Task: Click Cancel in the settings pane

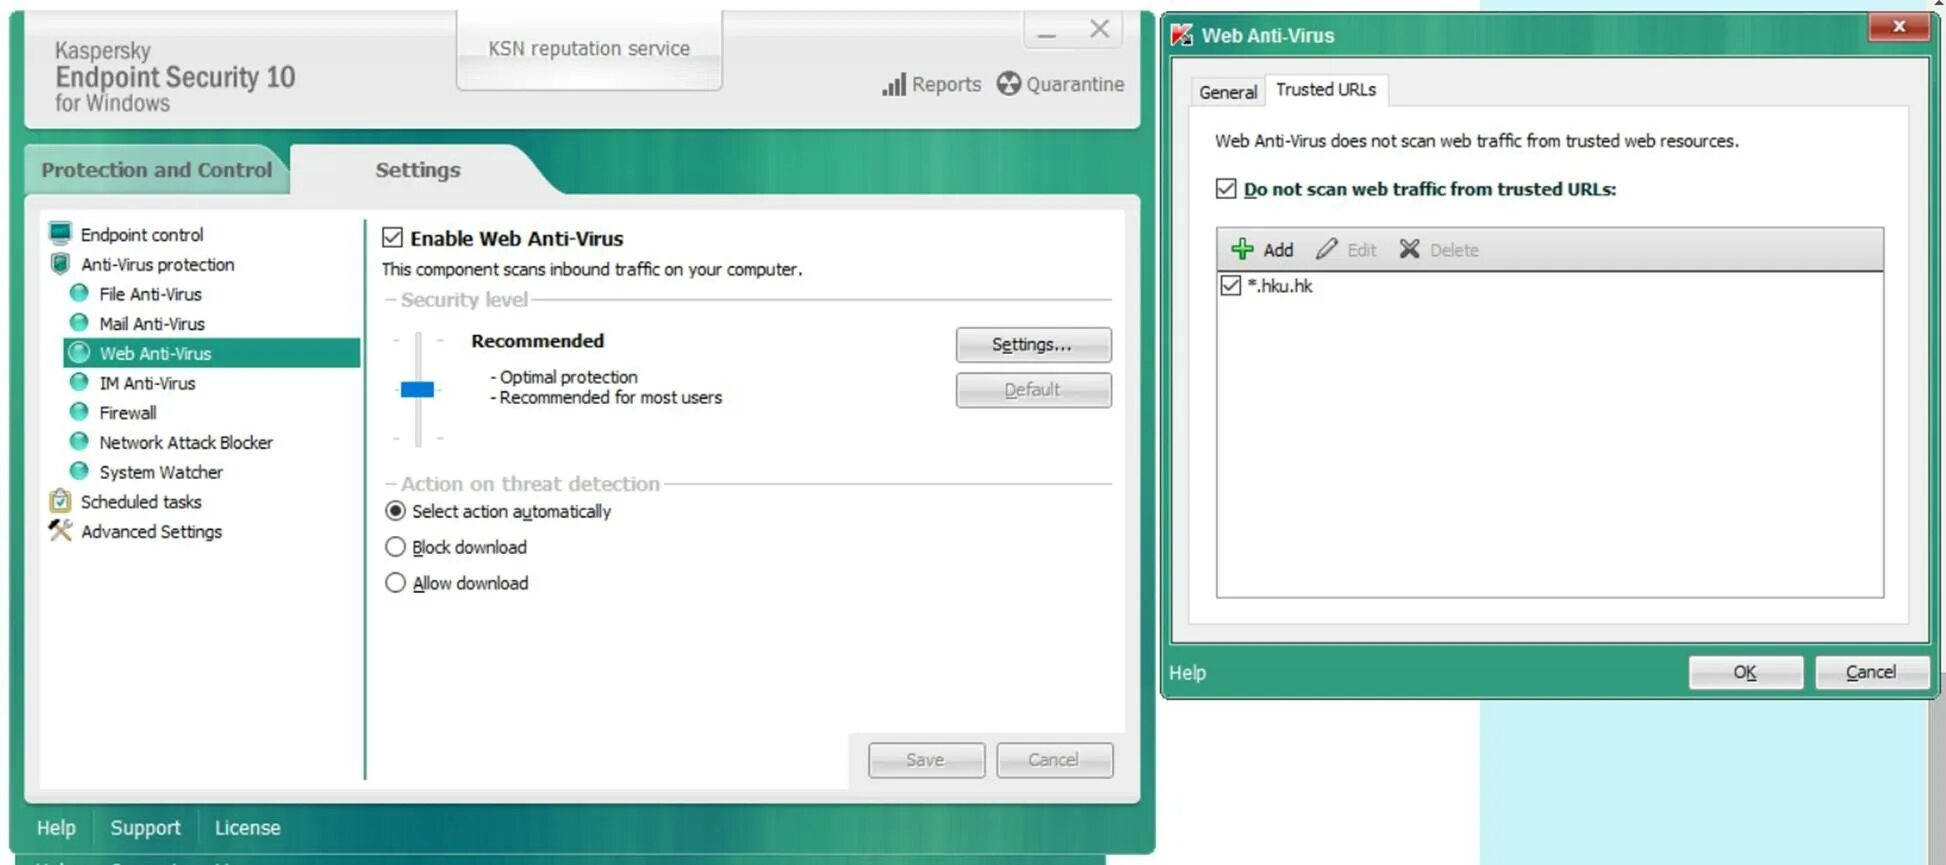Action: pyautogui.click(x=1054, y=760)
